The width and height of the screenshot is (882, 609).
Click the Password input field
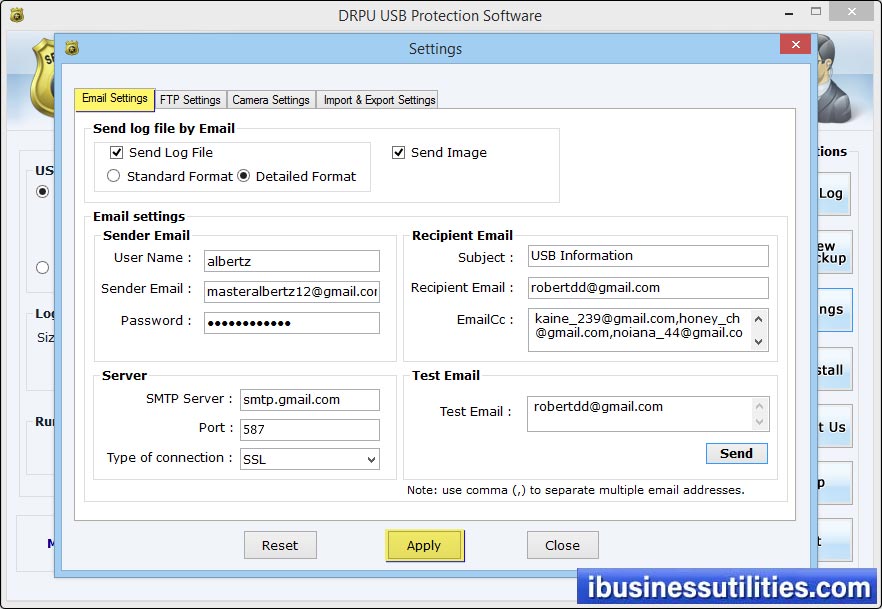click(291, 323)
